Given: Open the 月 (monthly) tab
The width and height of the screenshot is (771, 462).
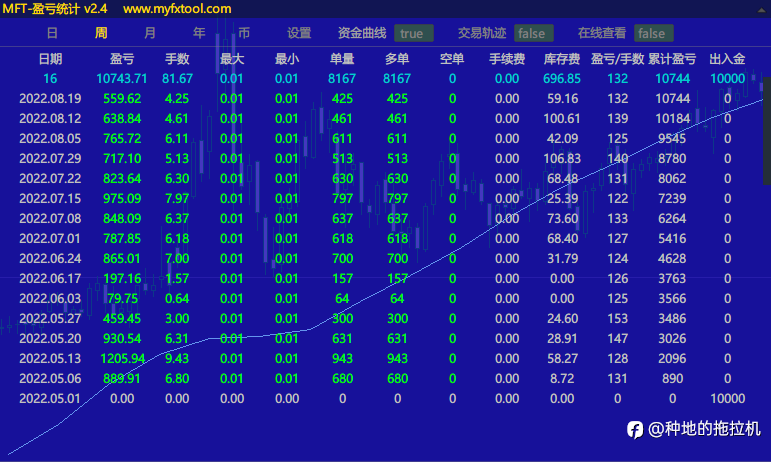Looking at the screenshot, I should [150, 33].
